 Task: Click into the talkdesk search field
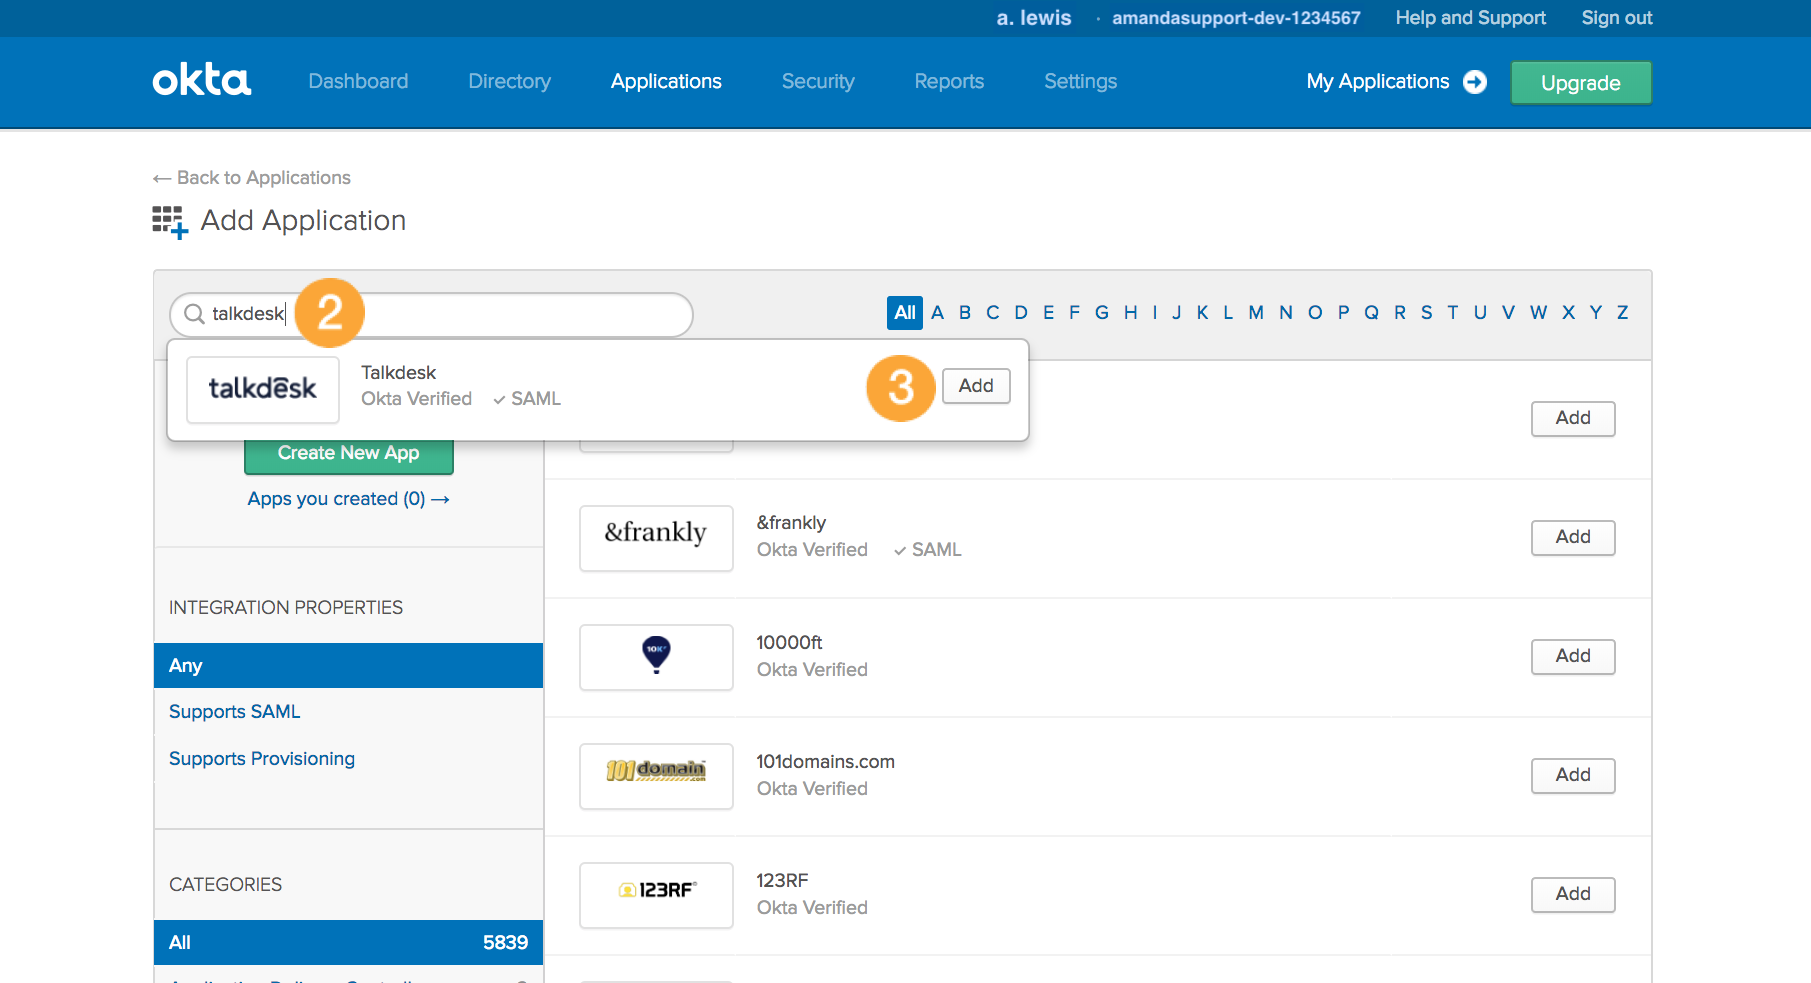(432, 314)
